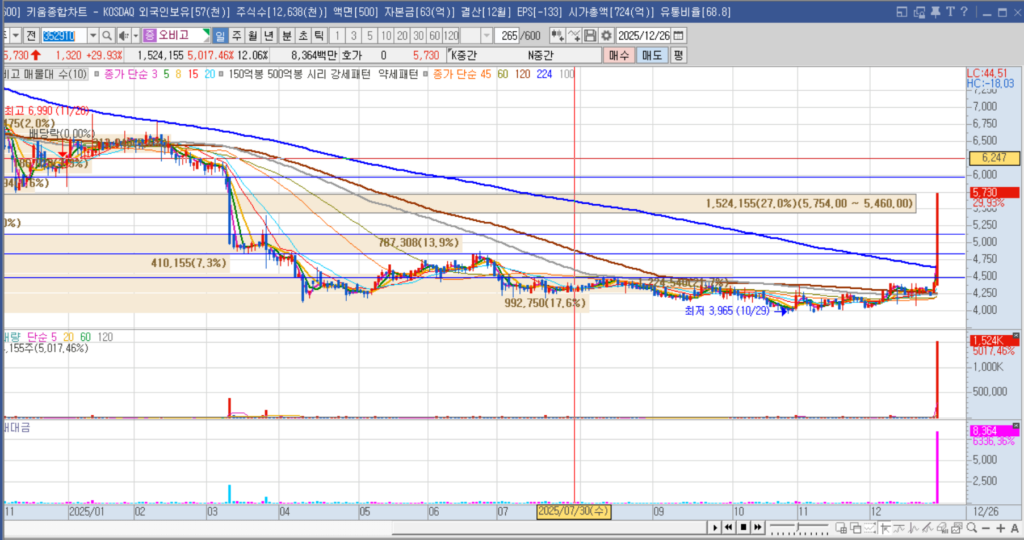Switch to weekly (주) chart period
The image size is (1024, 540).
point(237,35)
